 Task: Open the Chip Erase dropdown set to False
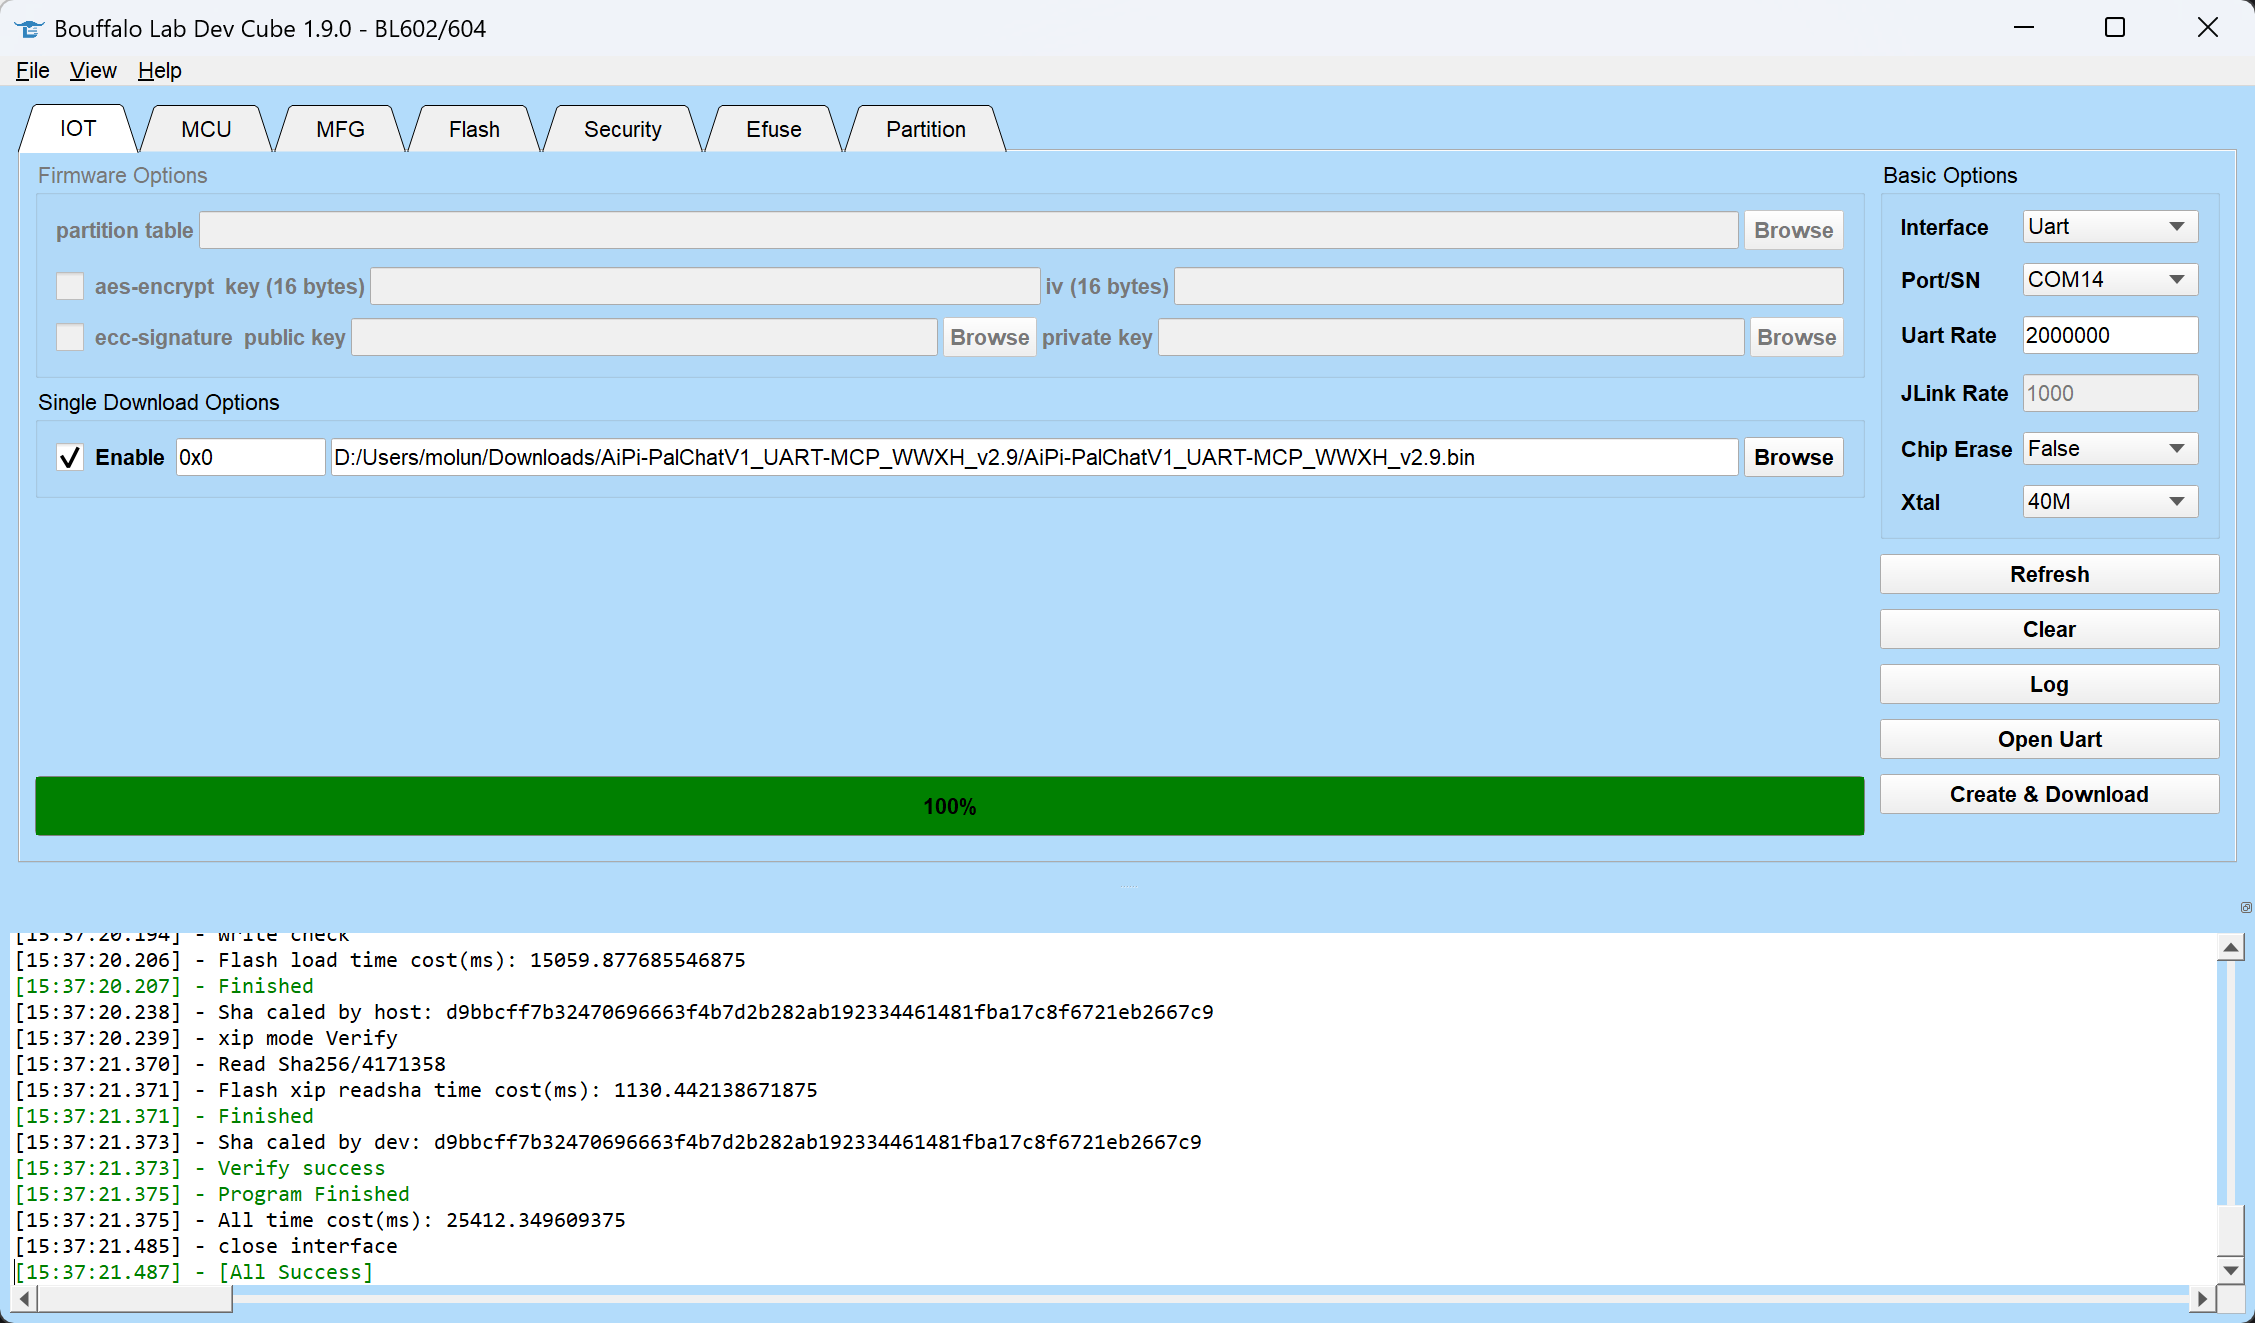coord(2110,449)
